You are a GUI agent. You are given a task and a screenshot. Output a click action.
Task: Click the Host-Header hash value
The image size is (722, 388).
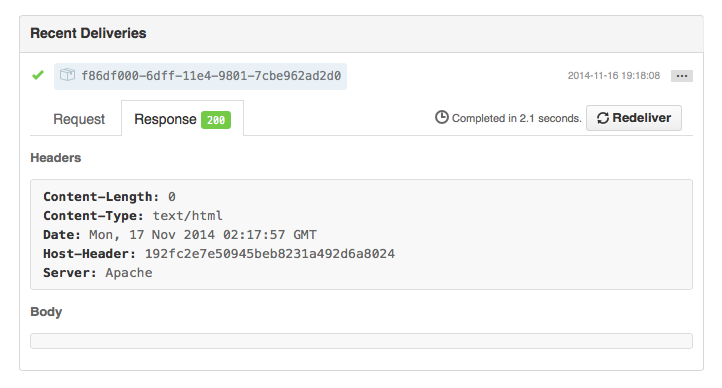pyautogui.click(x=270, y=254)
